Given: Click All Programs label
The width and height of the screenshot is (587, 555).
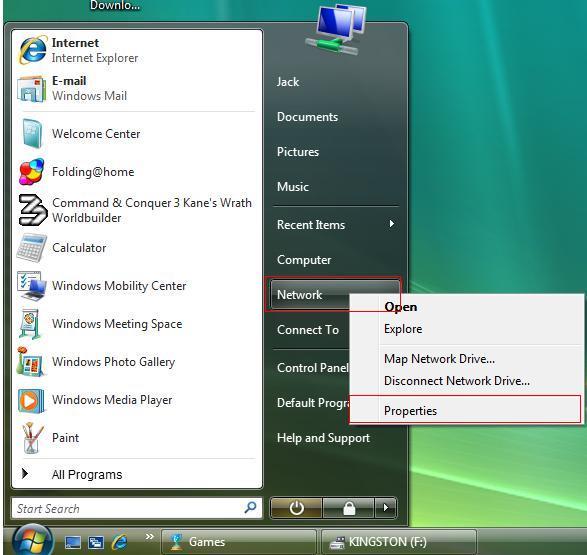Looking at the screenshot, I should [x=87, y=475].
